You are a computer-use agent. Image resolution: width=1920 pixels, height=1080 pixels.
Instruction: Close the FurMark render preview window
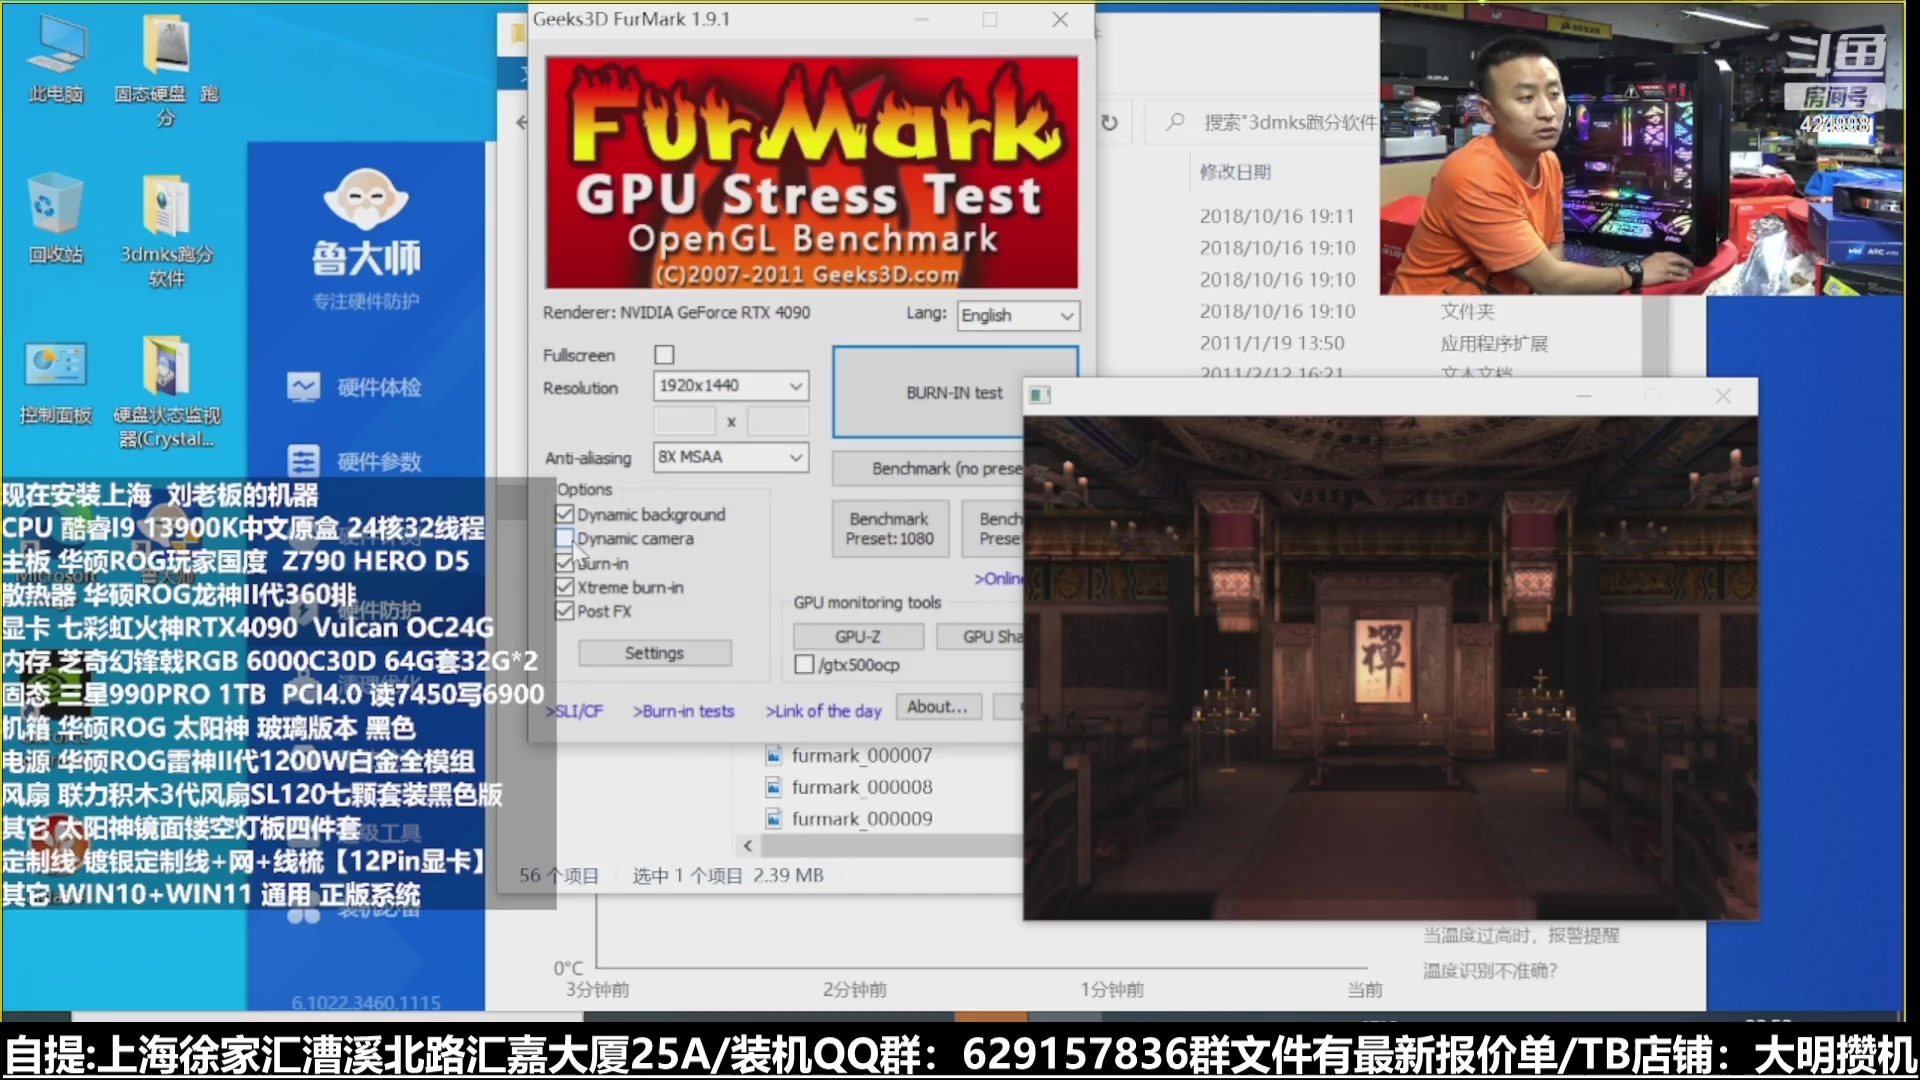1723,396
